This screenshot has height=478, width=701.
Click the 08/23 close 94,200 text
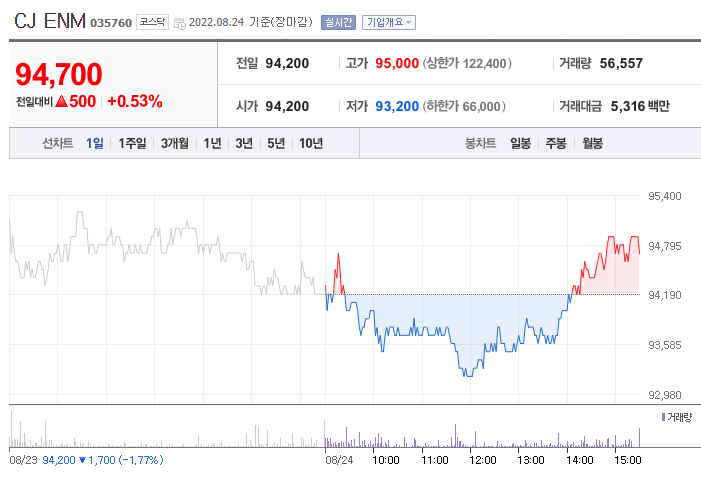click(59, 460)
